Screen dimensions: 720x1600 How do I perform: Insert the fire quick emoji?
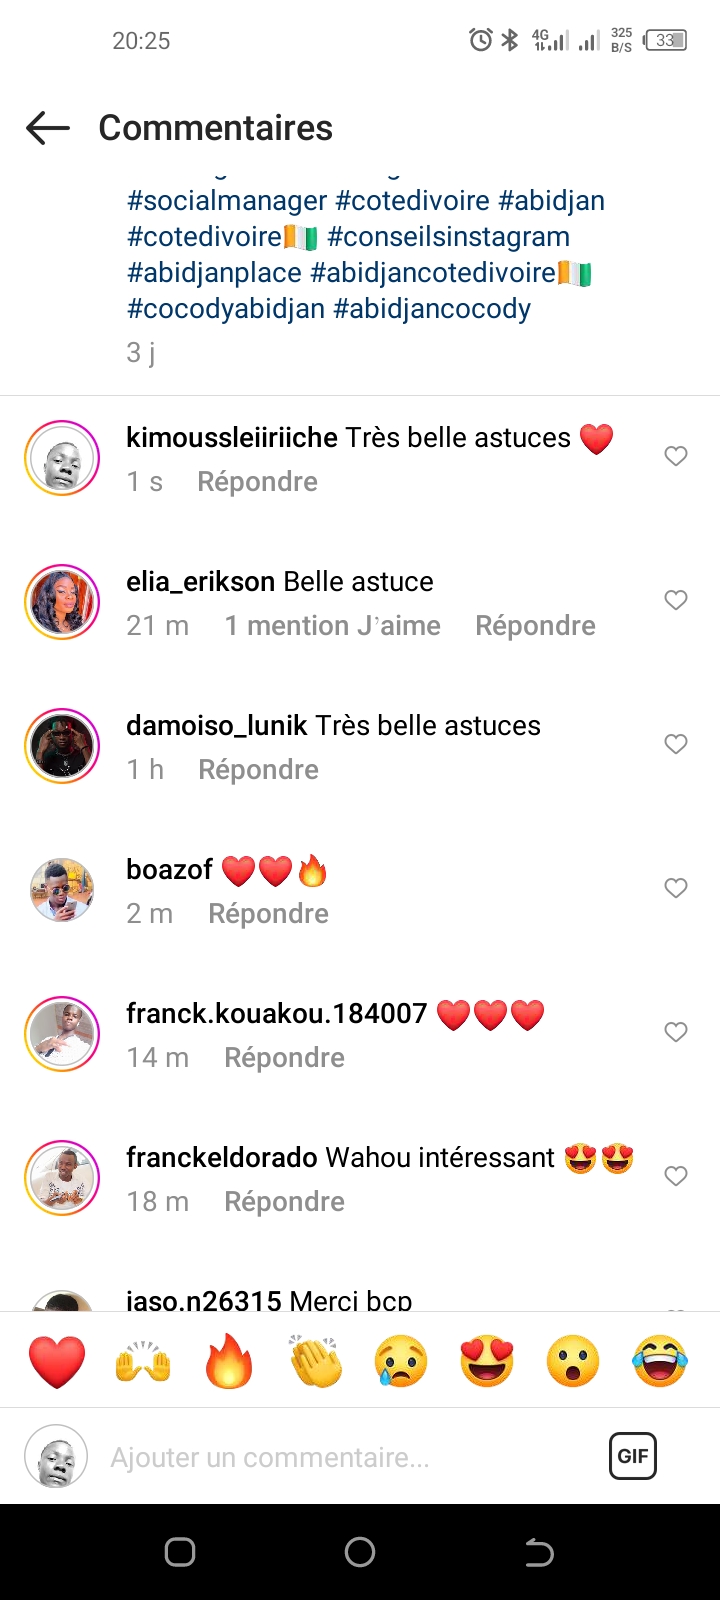point(229,1361)
